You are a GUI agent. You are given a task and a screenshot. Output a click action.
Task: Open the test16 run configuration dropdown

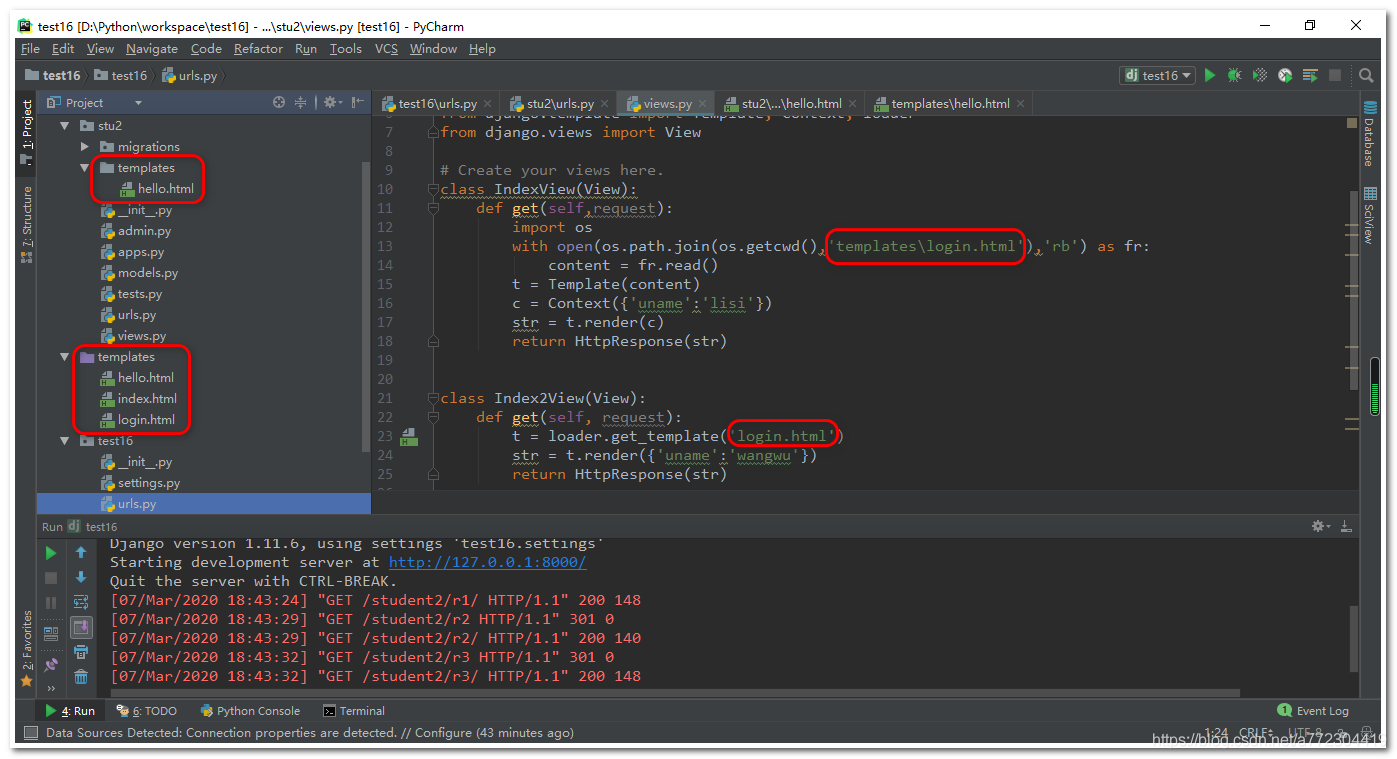pyautogui.click(x=1158, y=75)
